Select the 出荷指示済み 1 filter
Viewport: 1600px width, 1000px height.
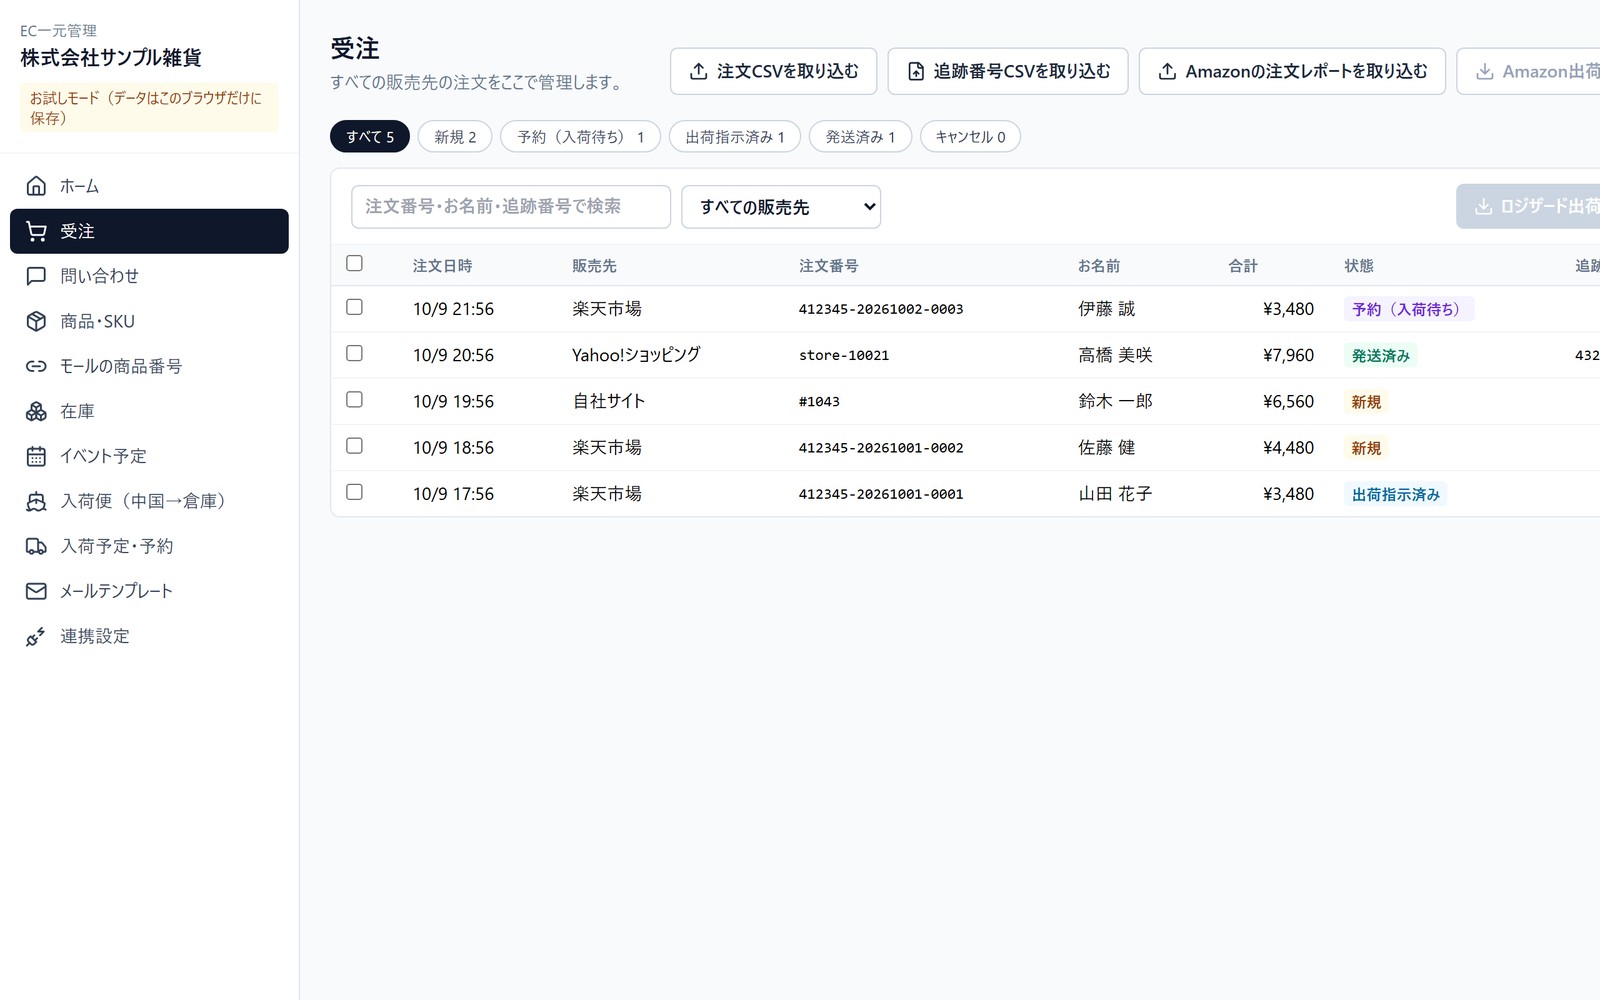click(x=735, y=137)
